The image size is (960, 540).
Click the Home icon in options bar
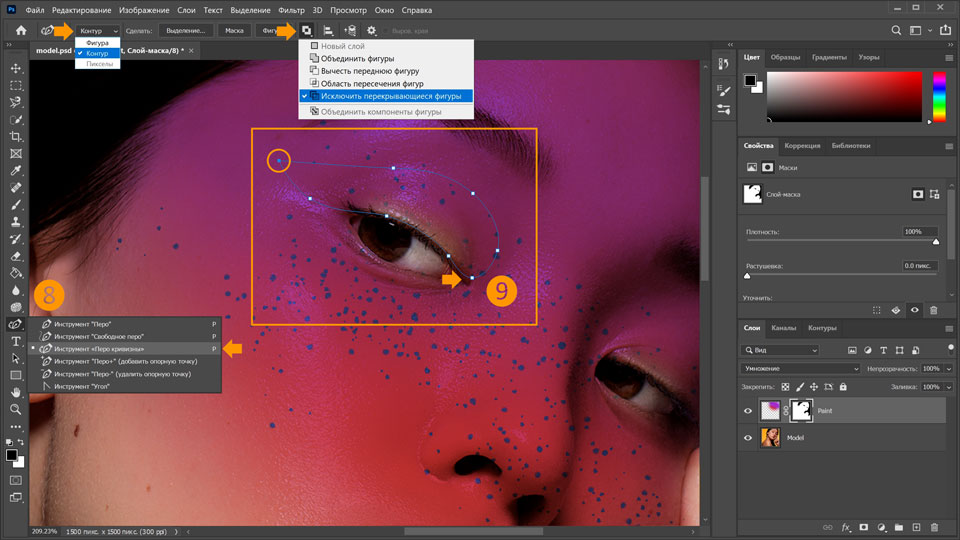click(21, 31)
